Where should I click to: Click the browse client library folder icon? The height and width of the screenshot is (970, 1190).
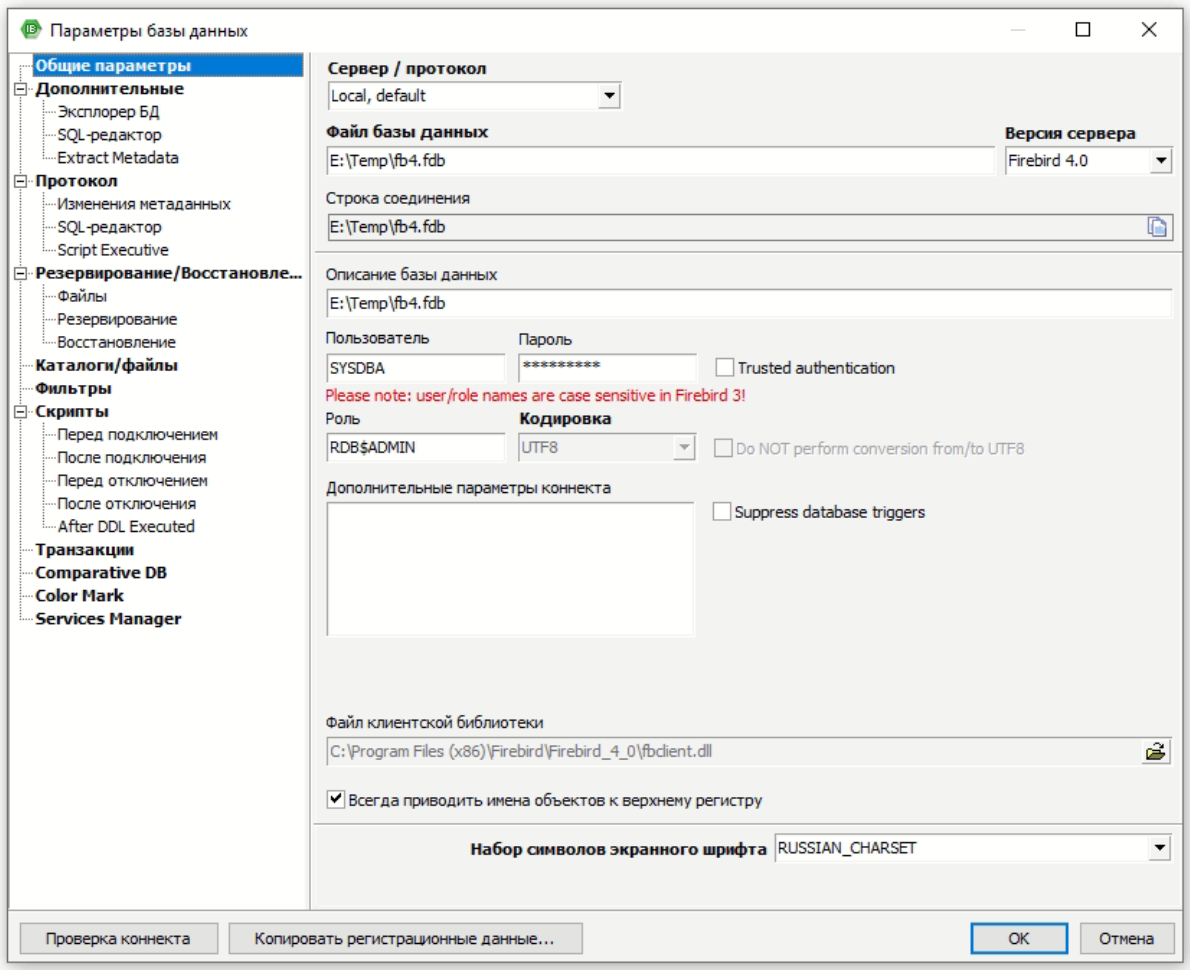click(x=1156, y=752)
